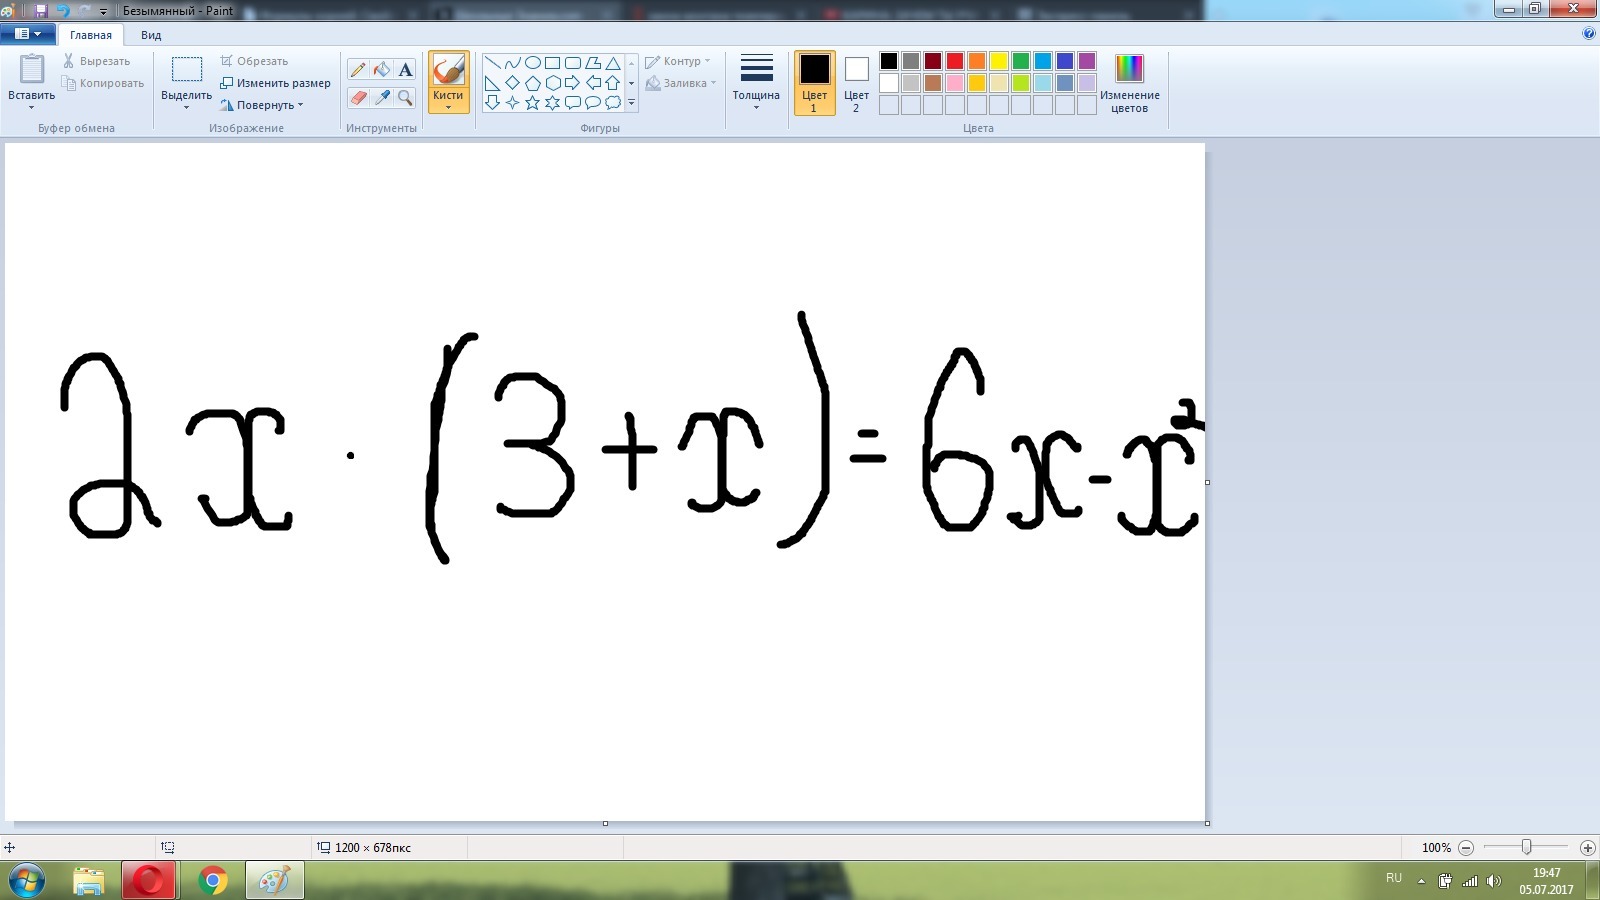The image size is (1600, 900).
Task: Switch to the Главная tab
Action: (91, 35)
